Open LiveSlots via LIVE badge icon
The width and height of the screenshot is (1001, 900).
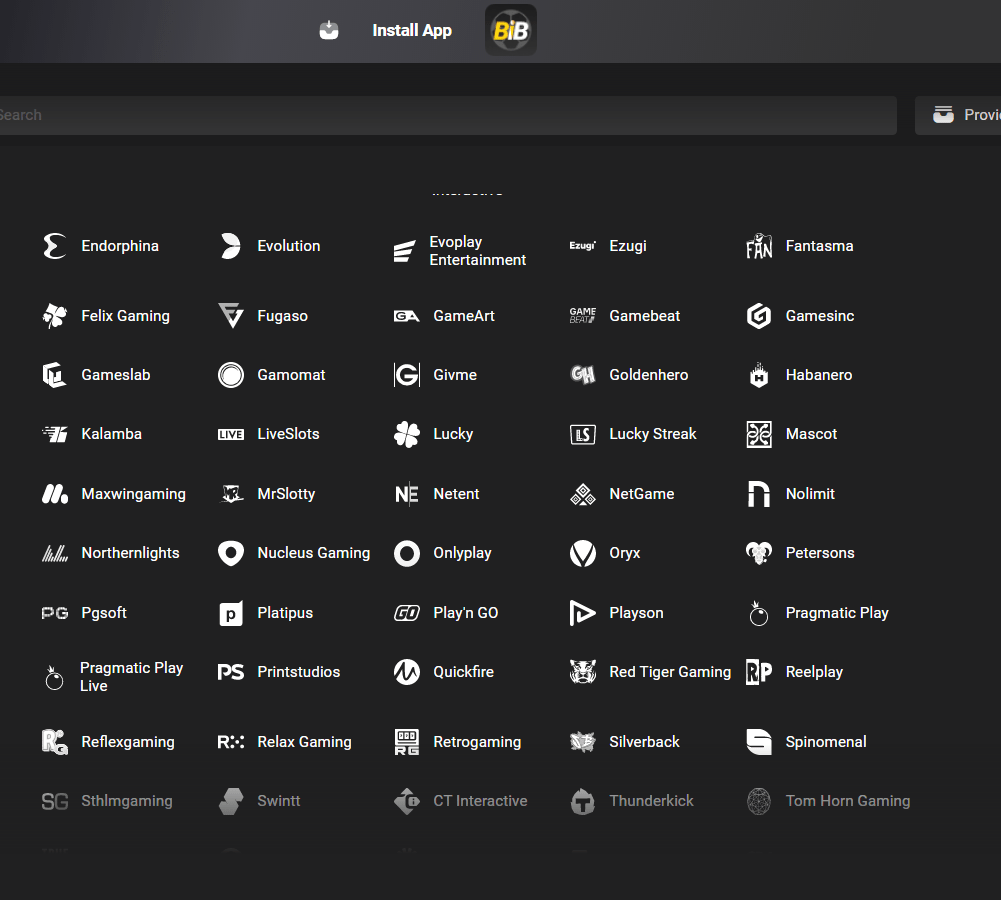230,435
